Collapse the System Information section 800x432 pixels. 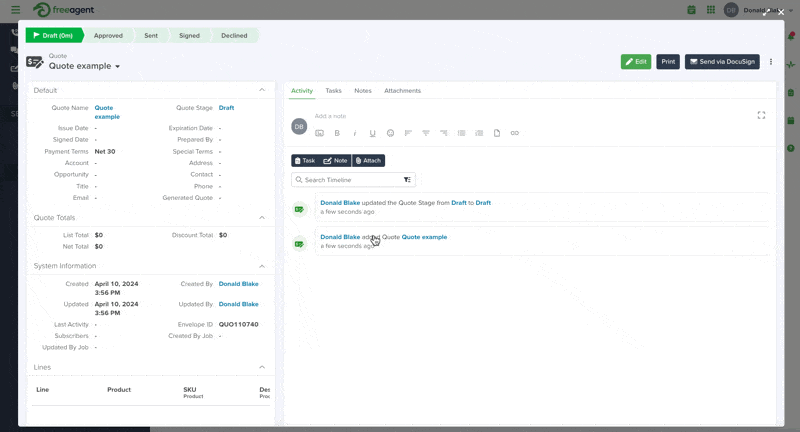pos(262,266)
